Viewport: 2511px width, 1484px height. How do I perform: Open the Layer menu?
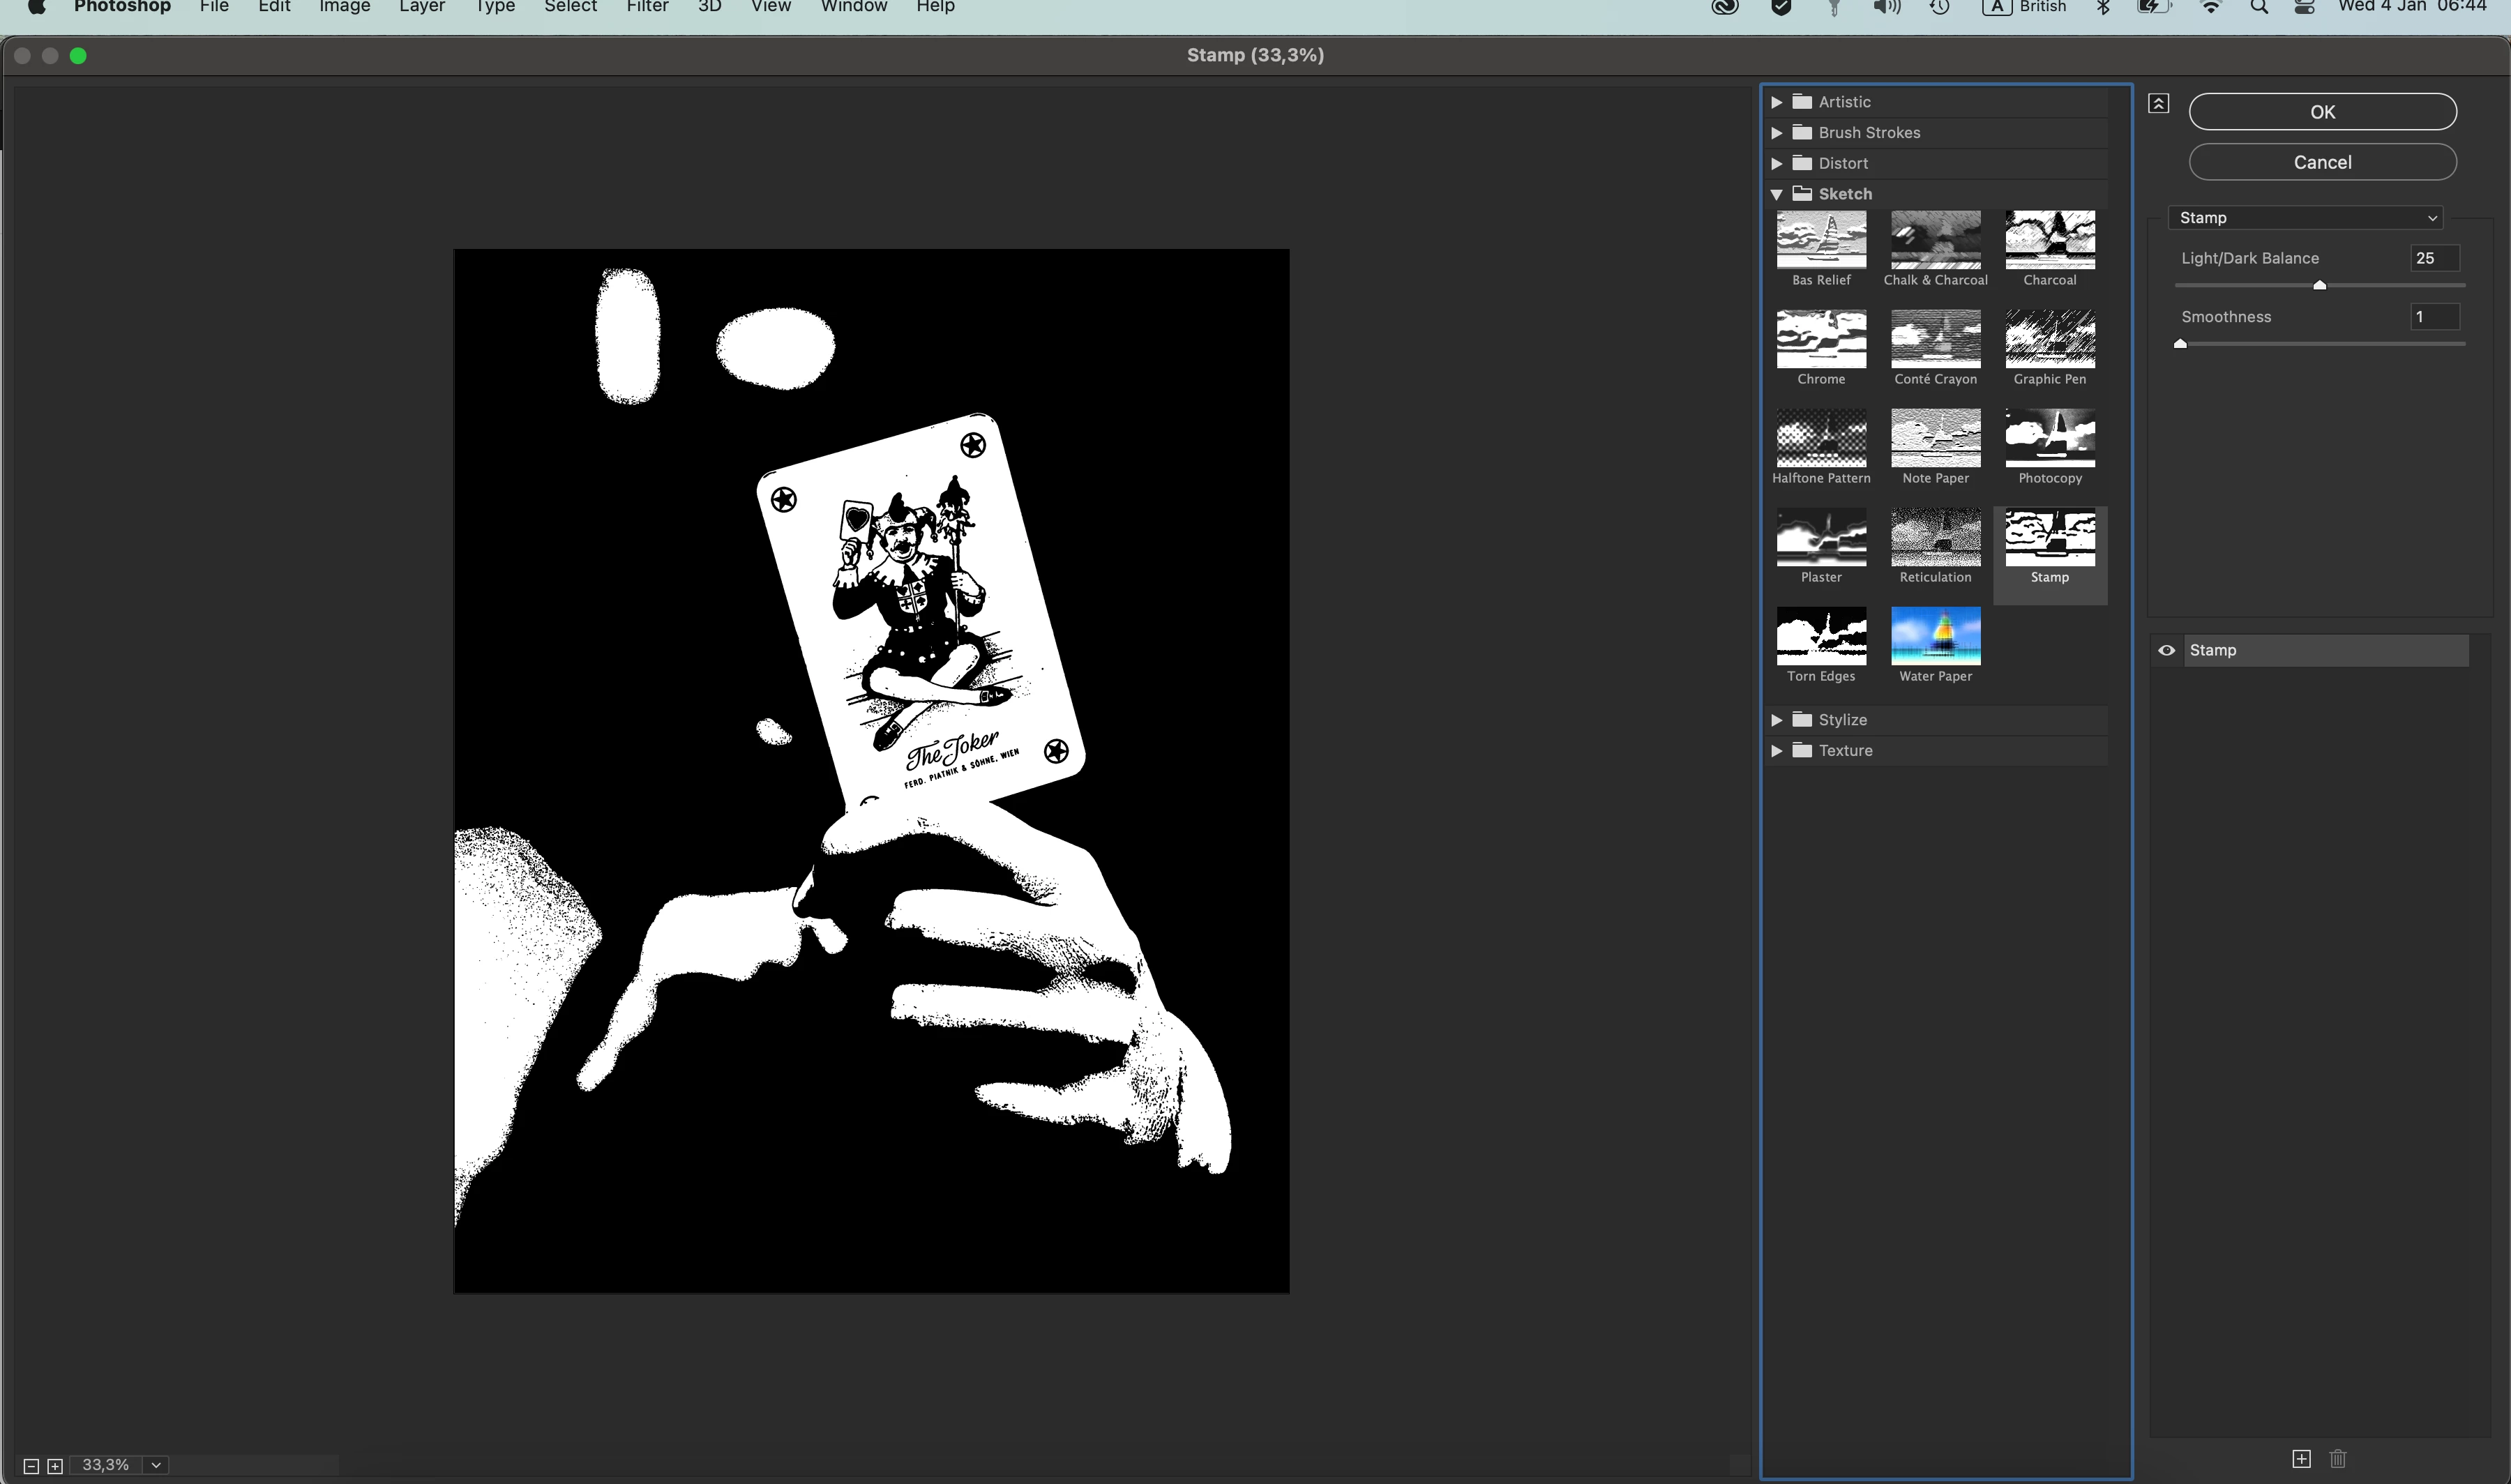[421, 7]
